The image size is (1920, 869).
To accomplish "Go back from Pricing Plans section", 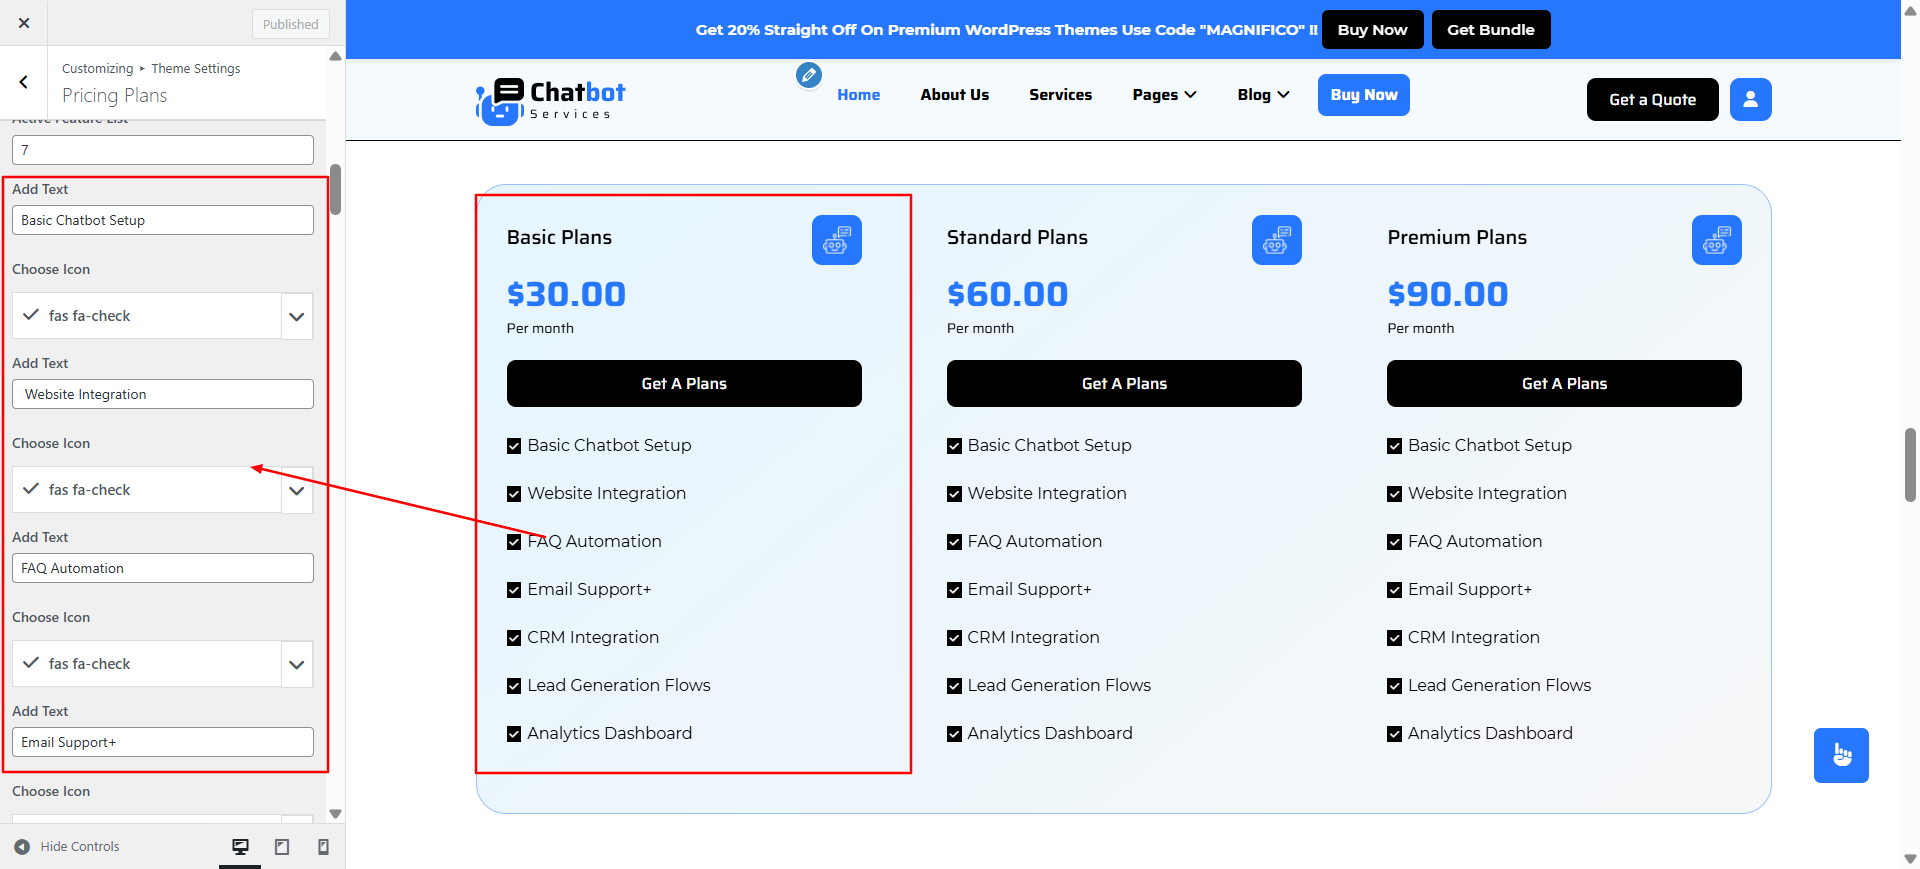I will 24,82.
